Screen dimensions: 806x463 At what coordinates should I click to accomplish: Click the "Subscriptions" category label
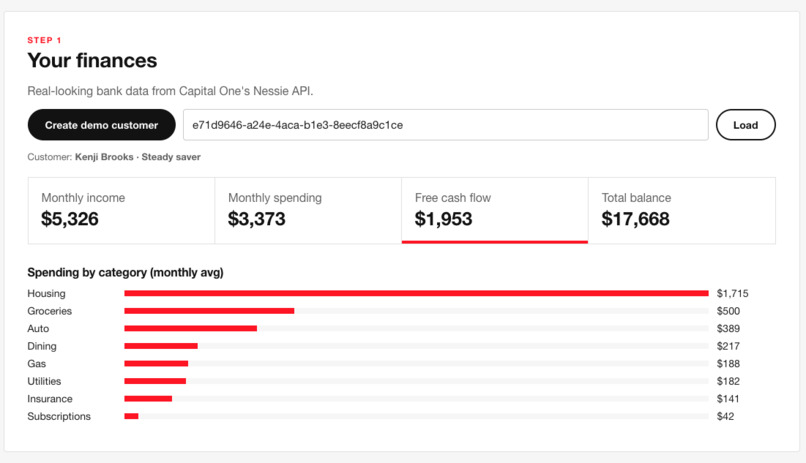click(x=59, y=416)
